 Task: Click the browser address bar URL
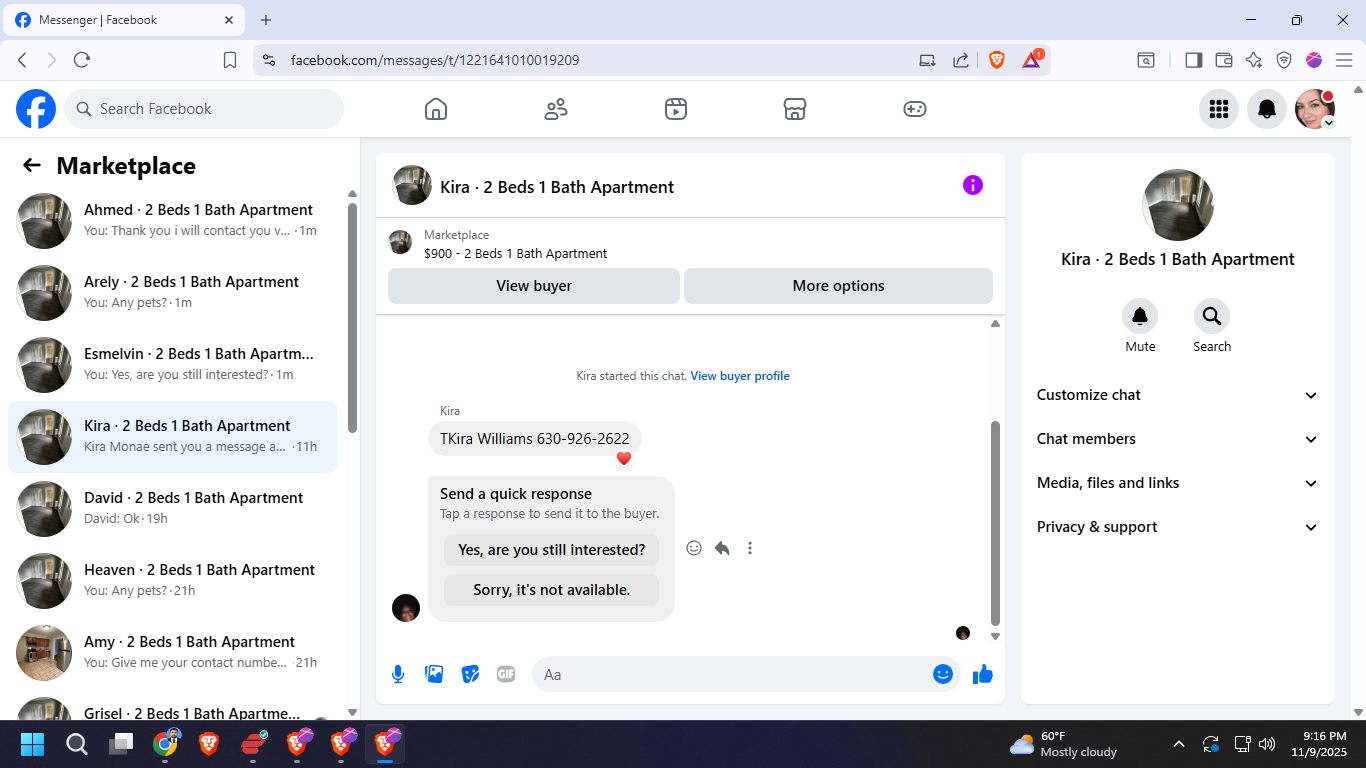435,60
